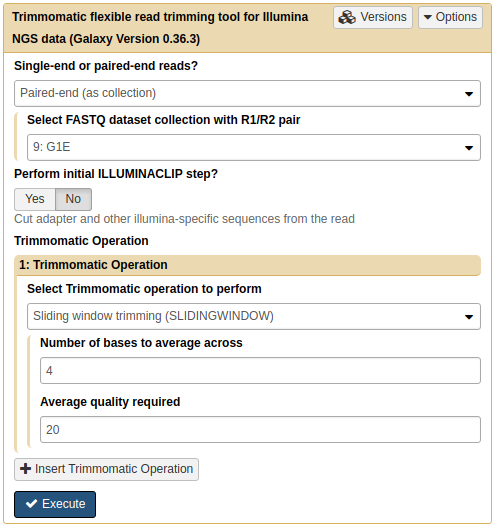
Task: Set ILLUMINACLIP step to No
Action: 73,199
